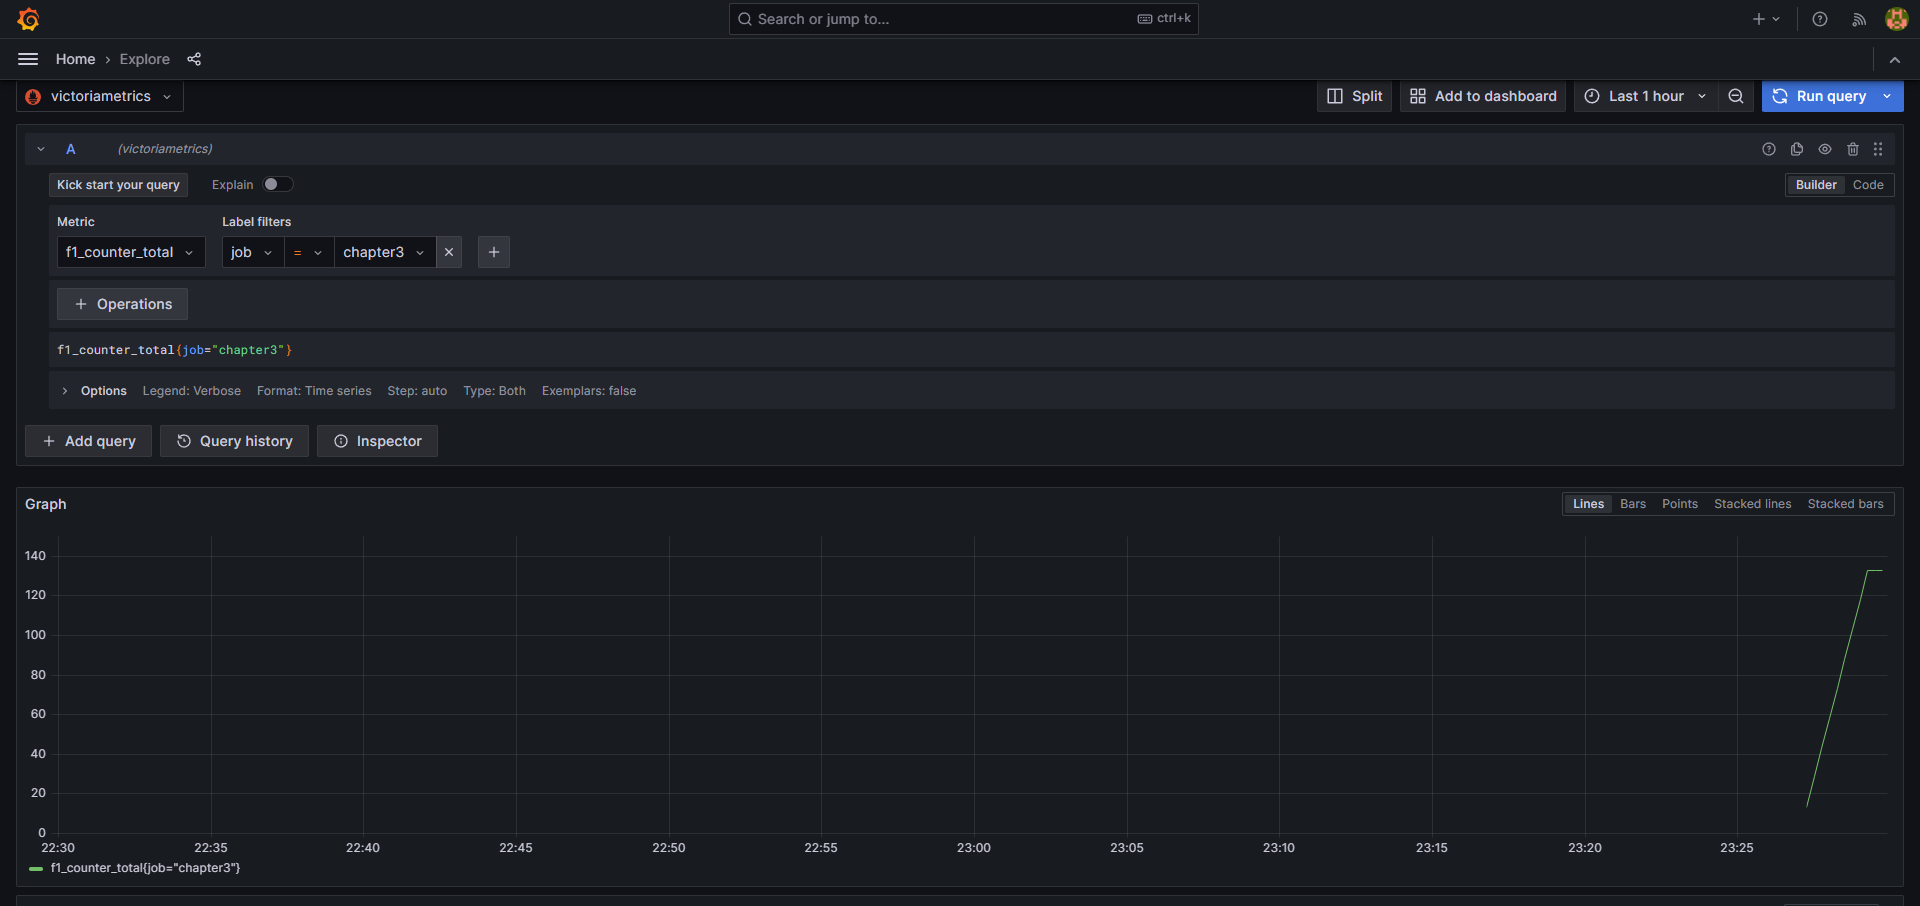
Task: Collapse the top bar with chevron-up
Action: coord(1895,60)
